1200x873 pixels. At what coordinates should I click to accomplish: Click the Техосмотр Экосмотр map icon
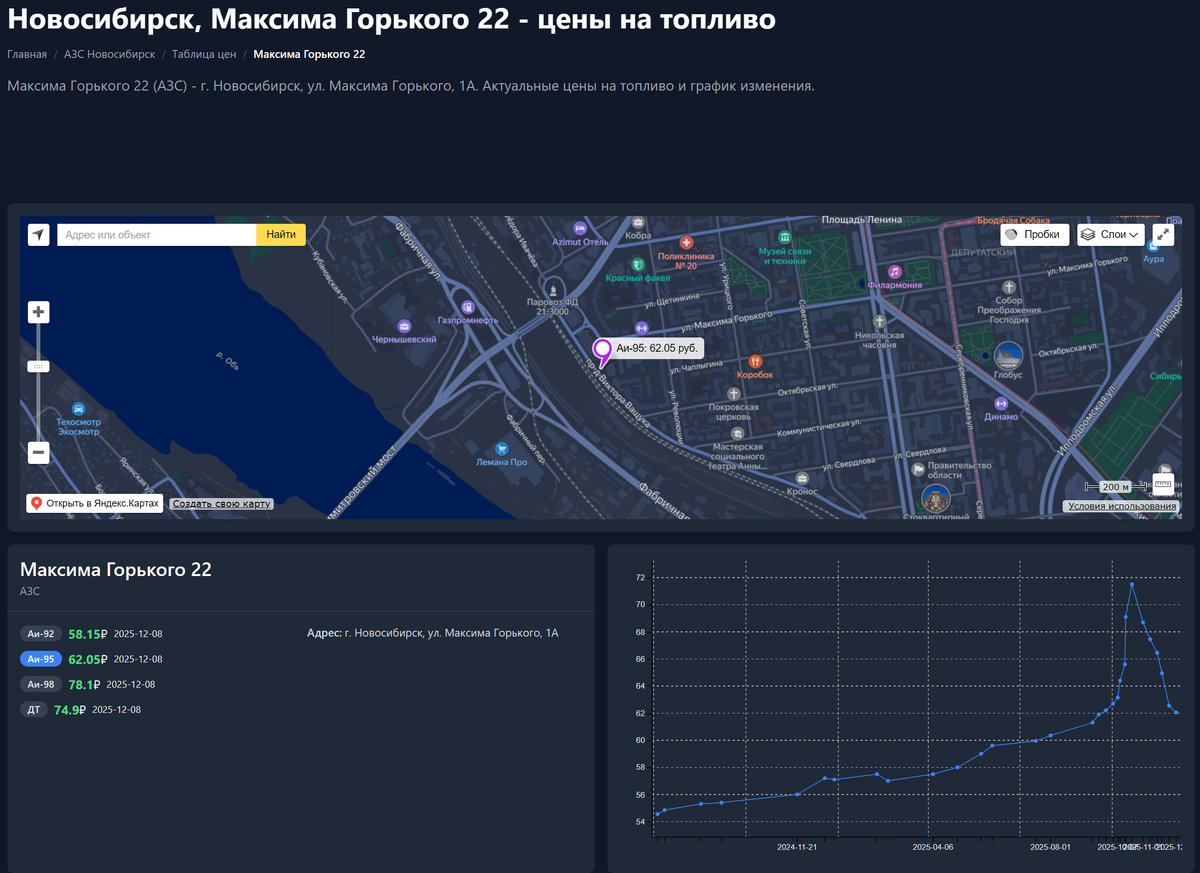[78, 409]
